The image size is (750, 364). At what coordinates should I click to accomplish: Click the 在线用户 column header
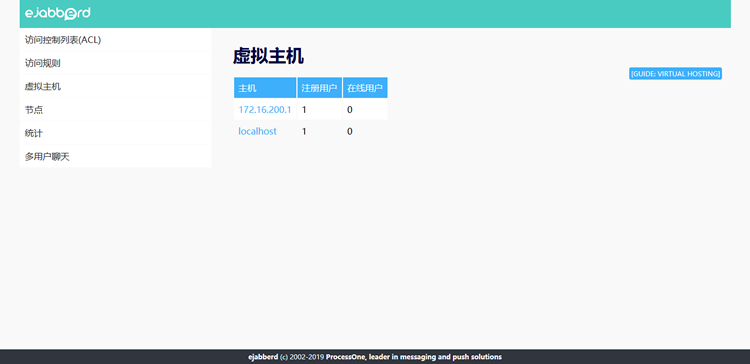coord(365,88)
